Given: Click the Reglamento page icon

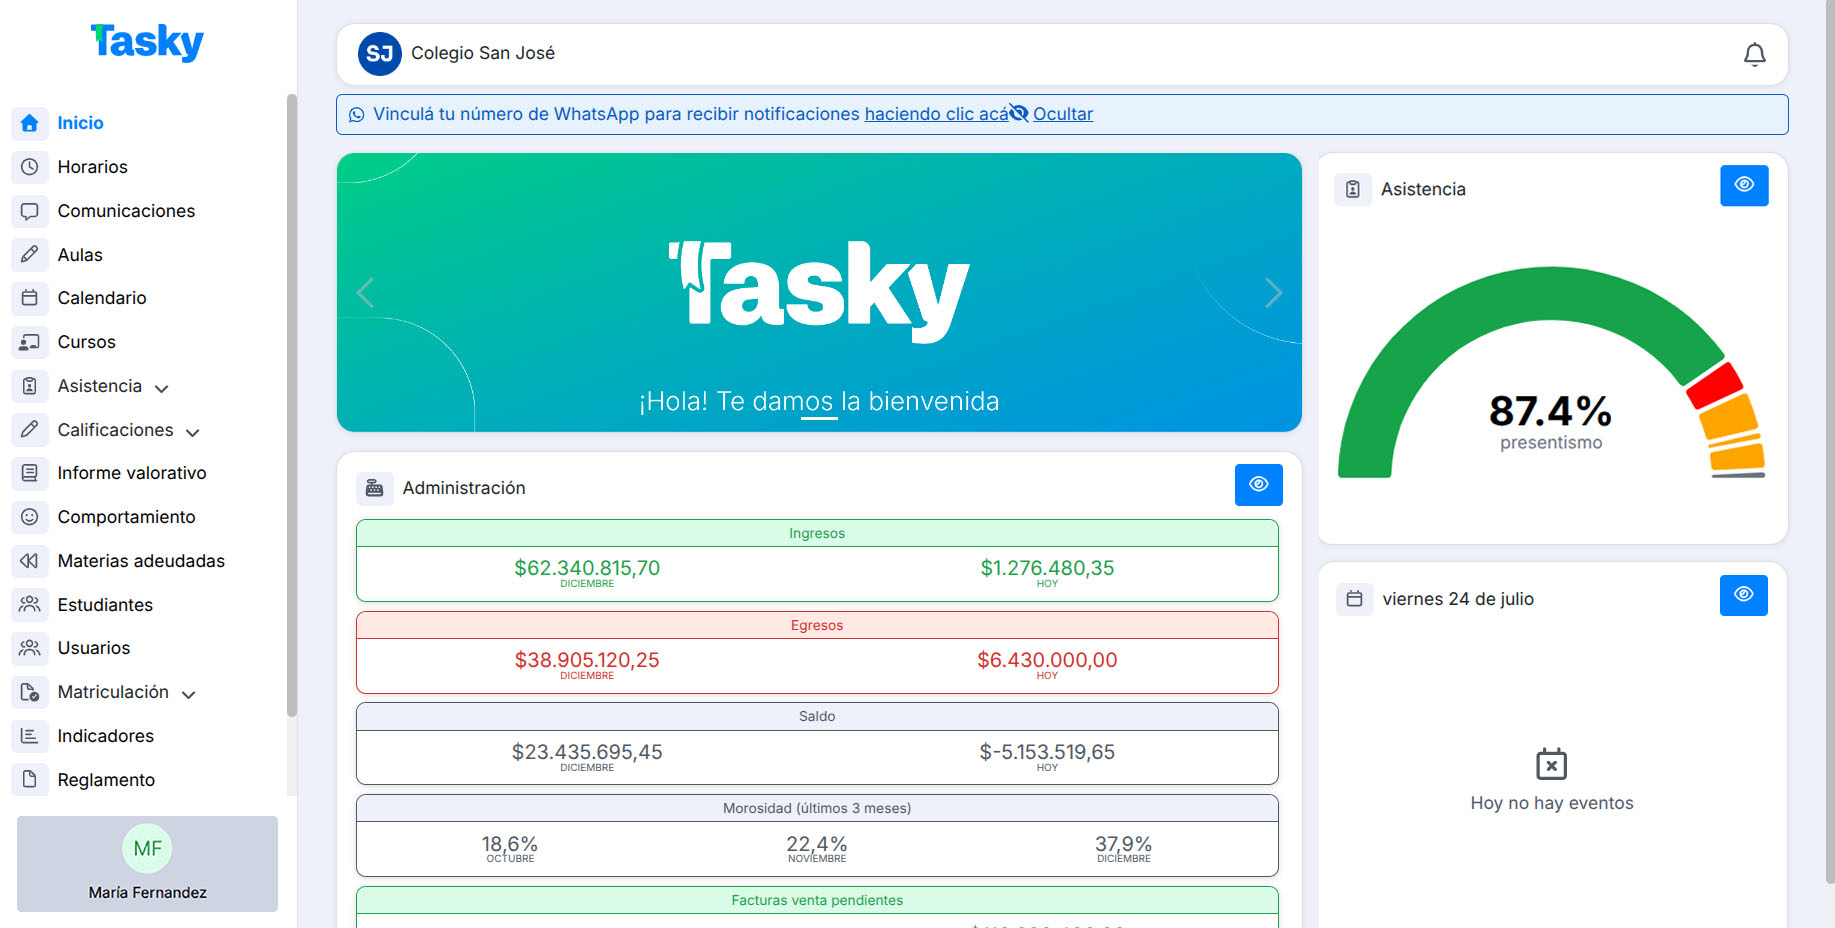Looking at the screenshot, I should (x=30, y=780).
